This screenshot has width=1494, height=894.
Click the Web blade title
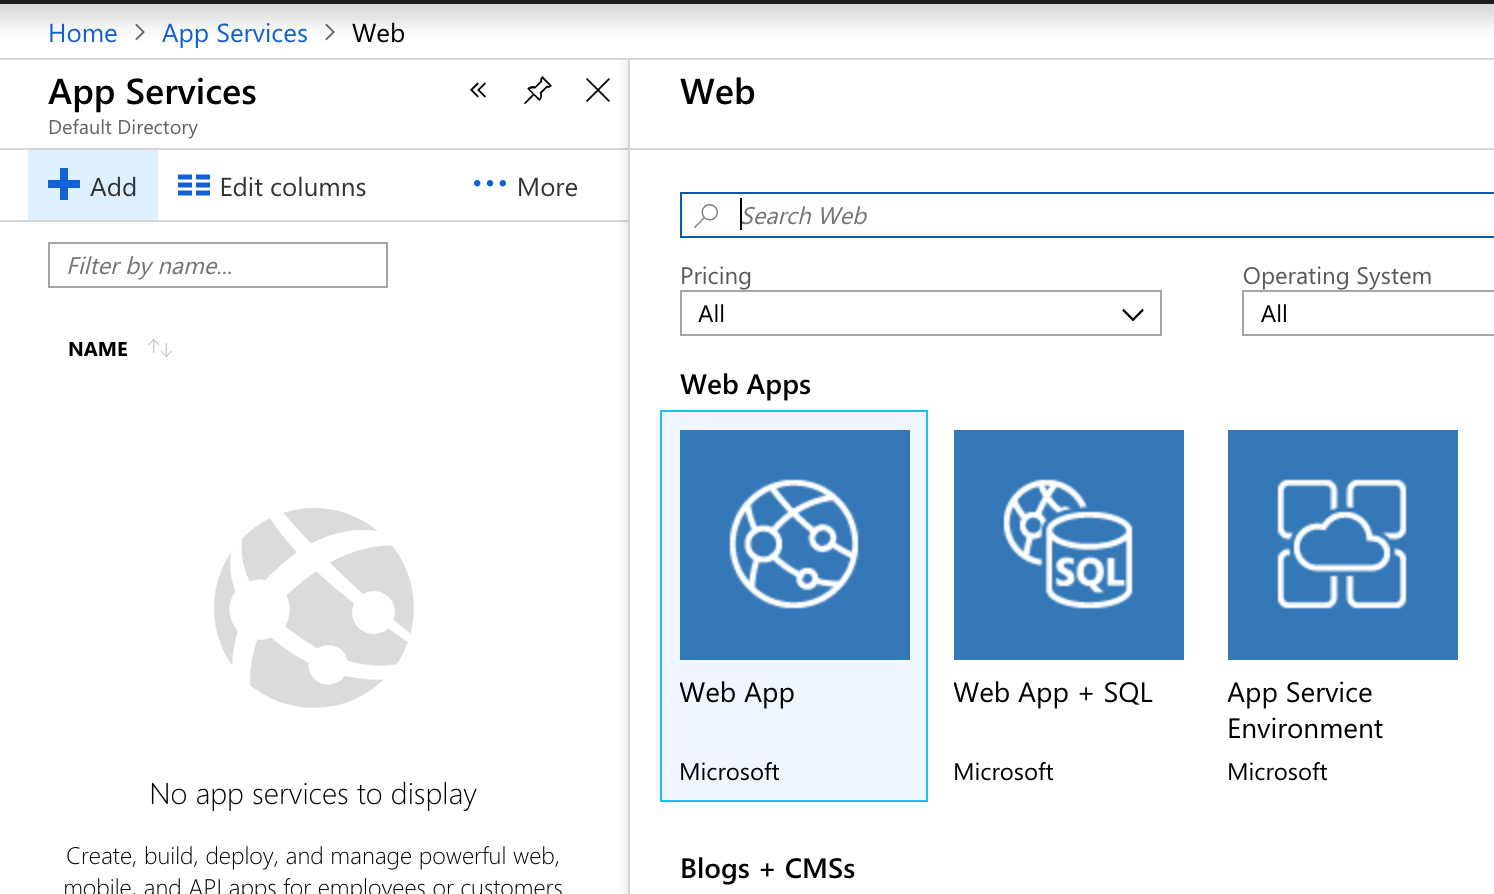click(x=718, y=92)
